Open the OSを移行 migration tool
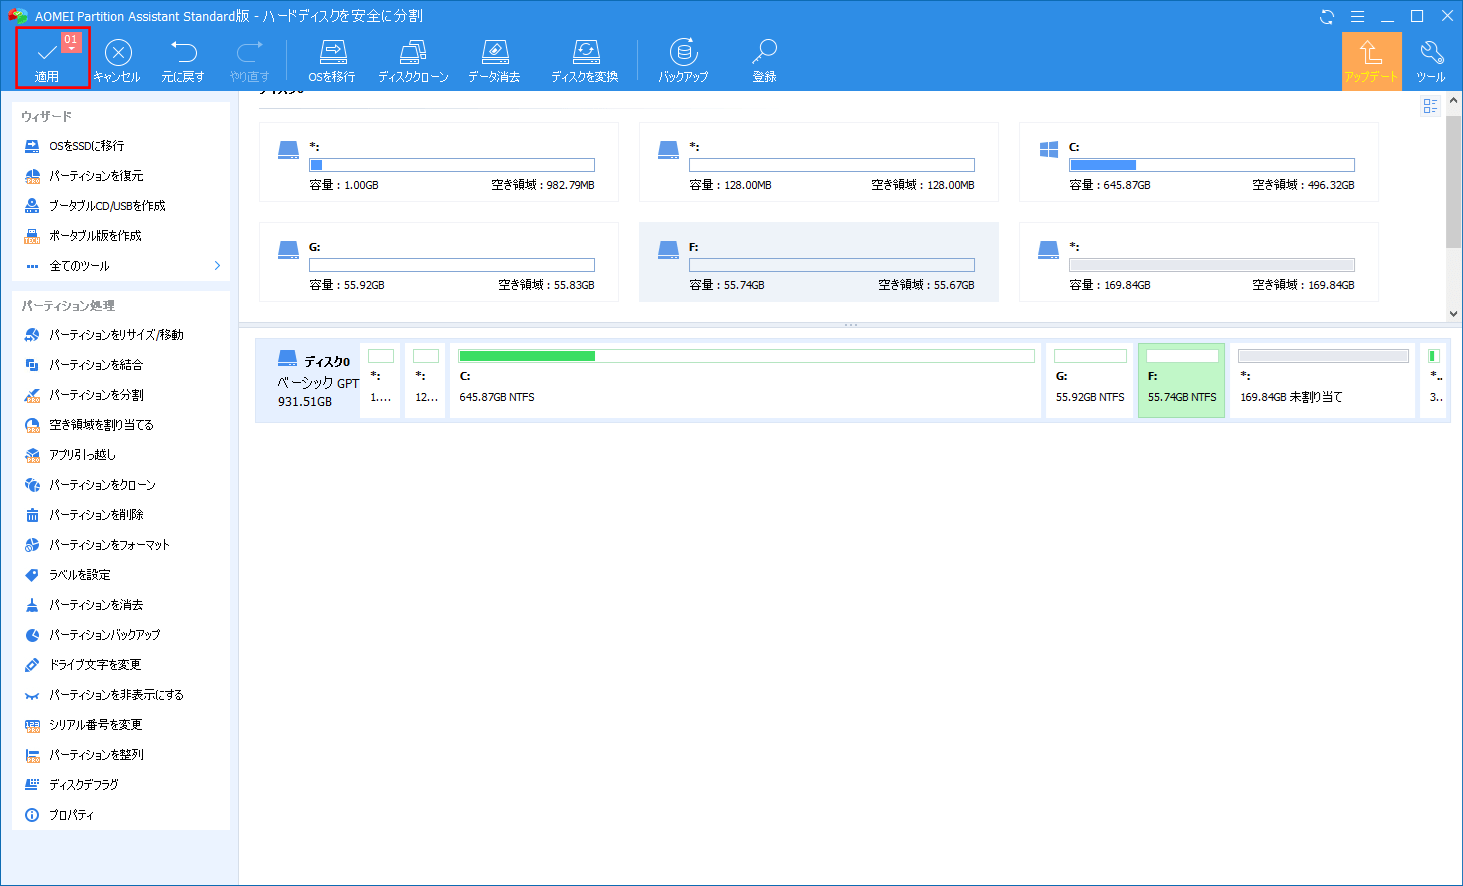 tap(332, 60)
